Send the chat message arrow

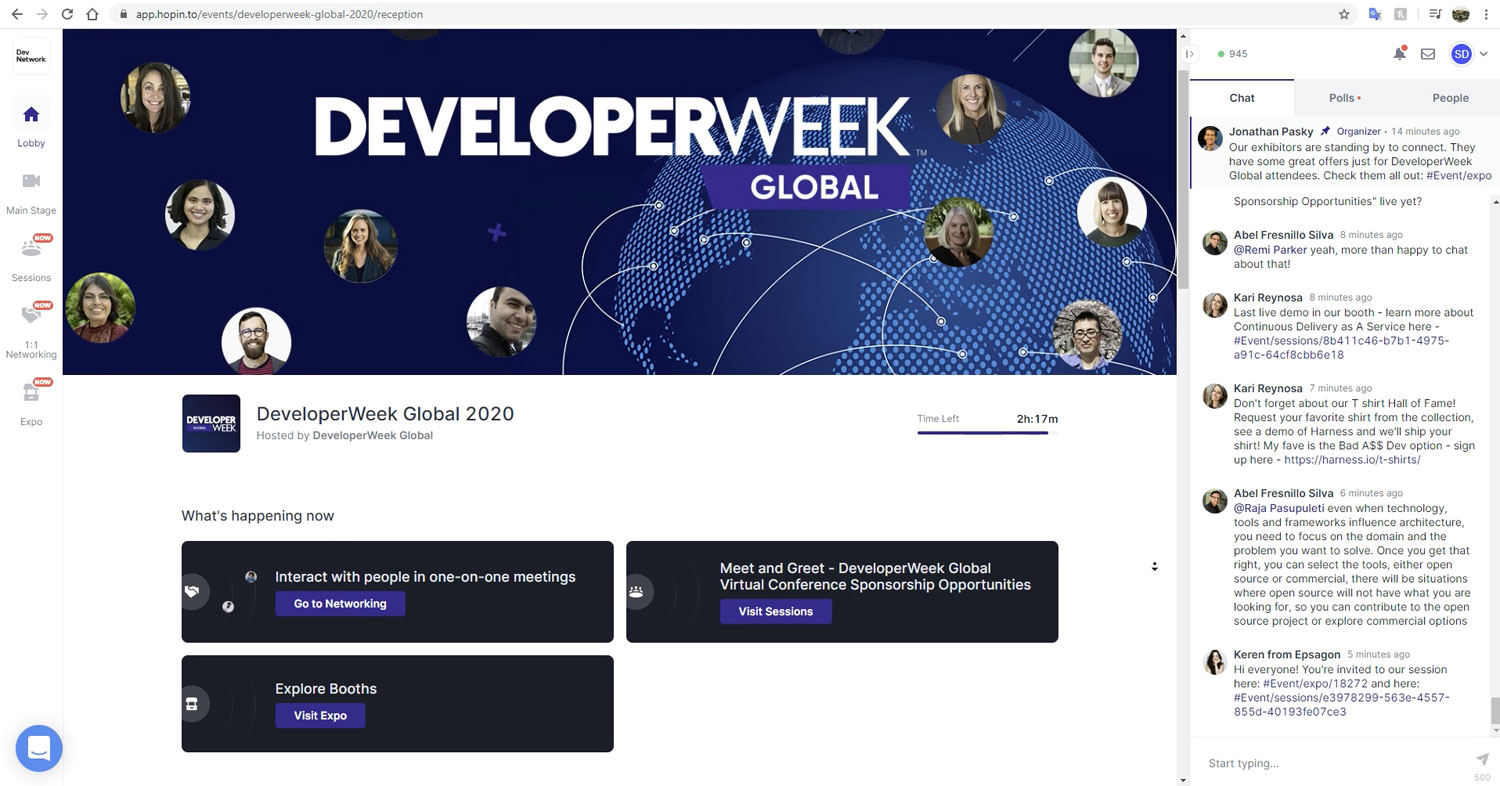tap(1482, 760)
